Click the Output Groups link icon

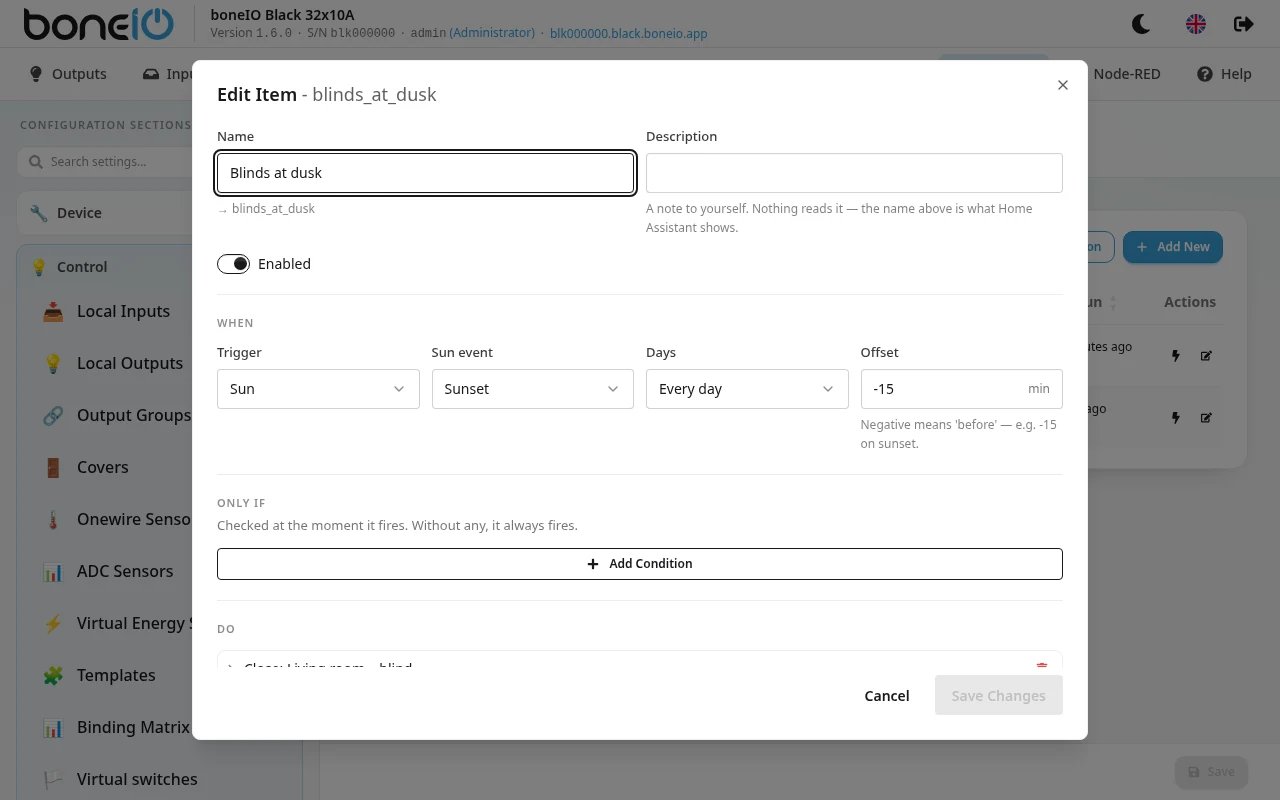[x=53, y=416]
